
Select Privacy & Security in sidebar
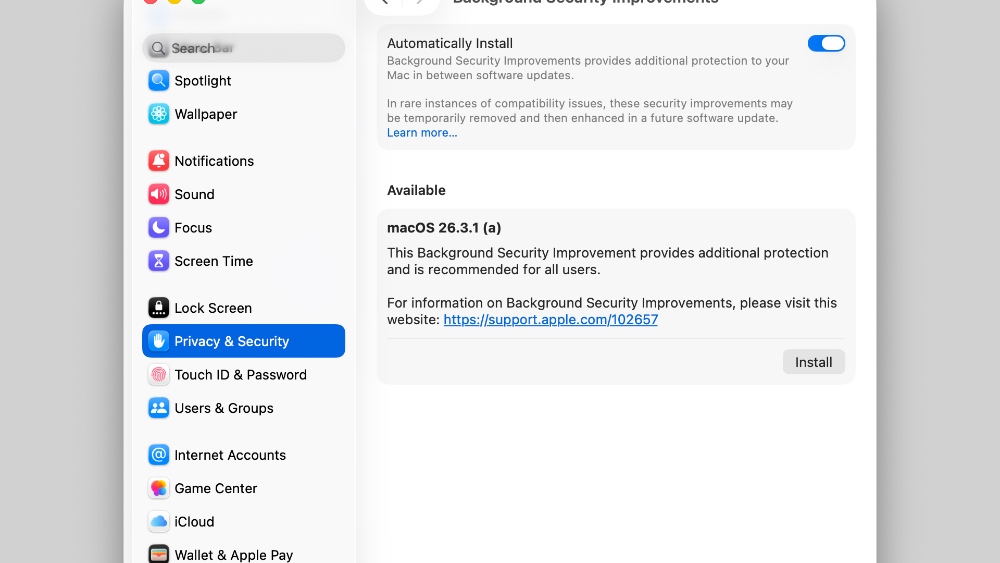point(243,341)
